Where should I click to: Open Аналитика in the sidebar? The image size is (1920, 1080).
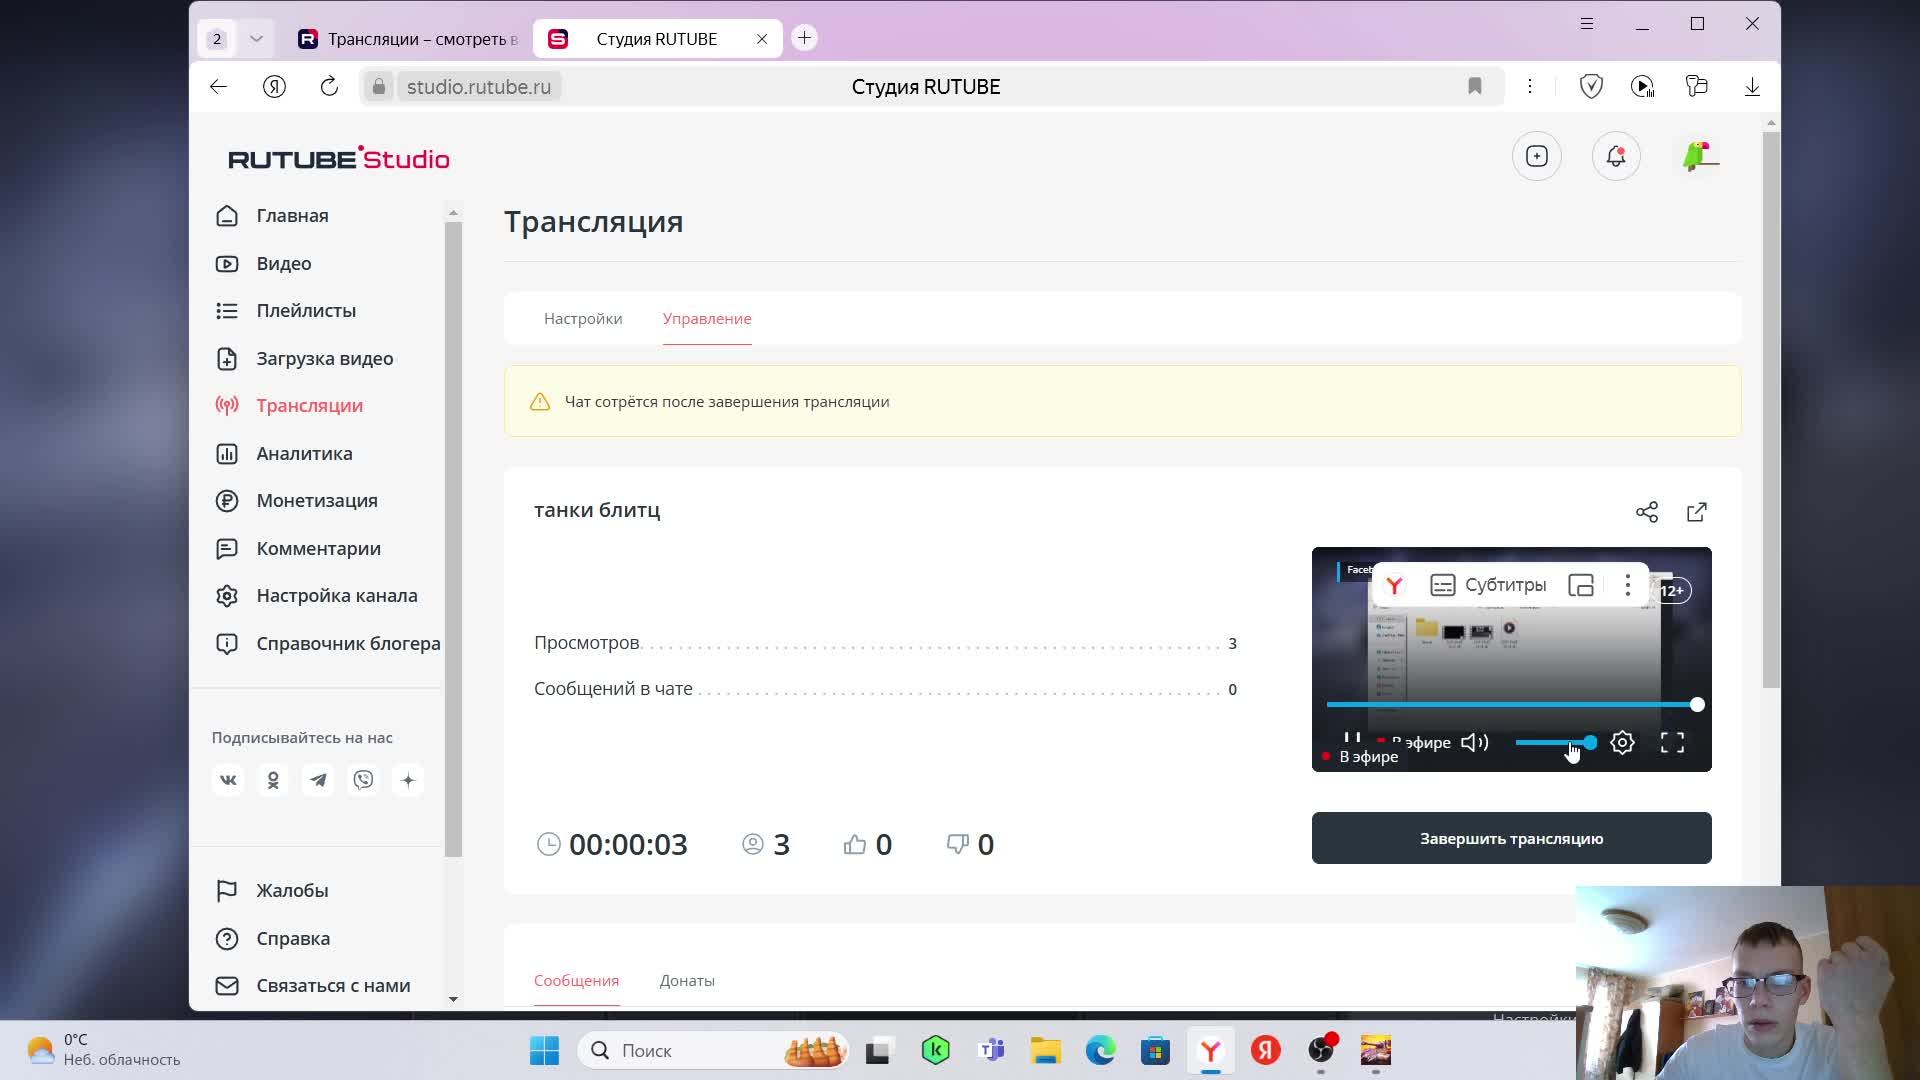pyautogui.click(x=304, y=453)
